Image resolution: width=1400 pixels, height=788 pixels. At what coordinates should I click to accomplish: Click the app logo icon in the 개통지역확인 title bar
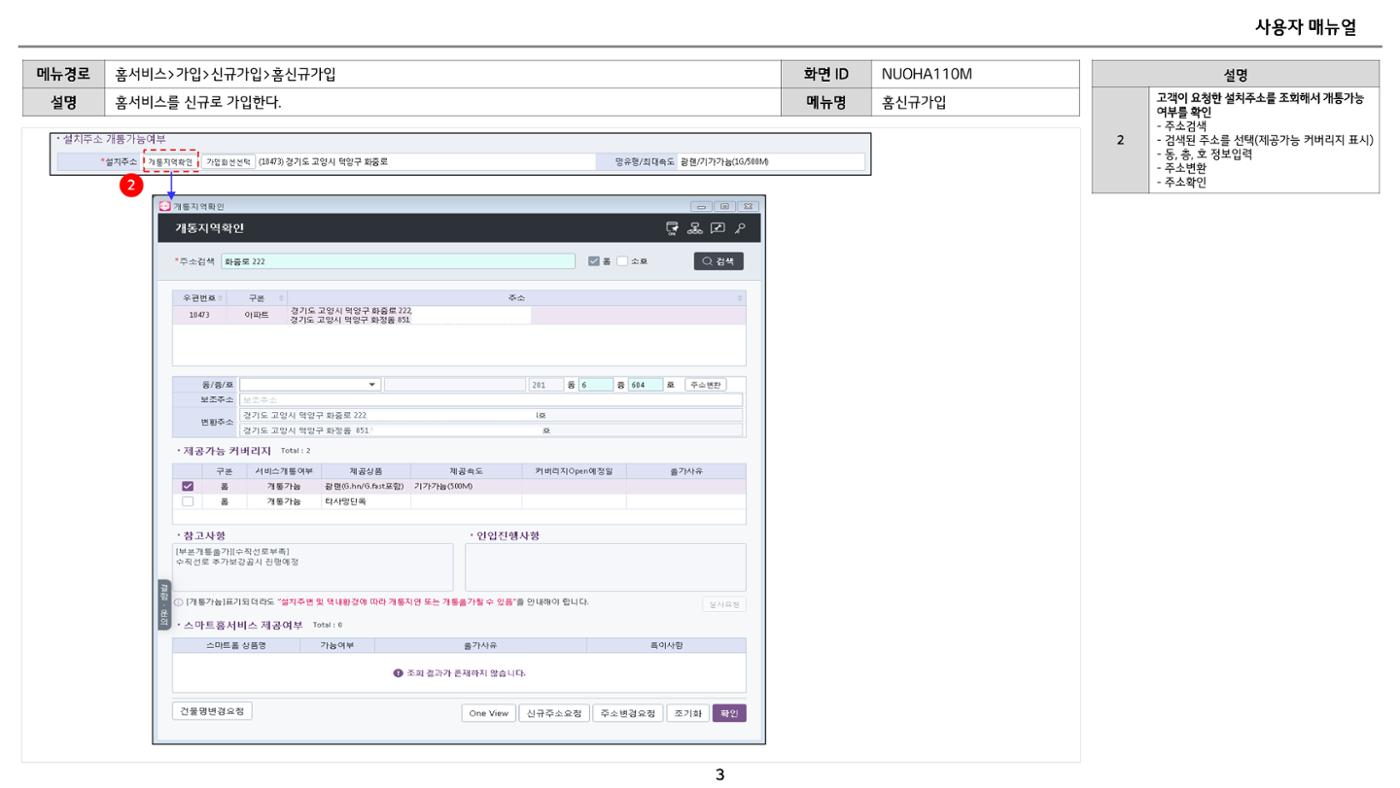tap(166, 206)
